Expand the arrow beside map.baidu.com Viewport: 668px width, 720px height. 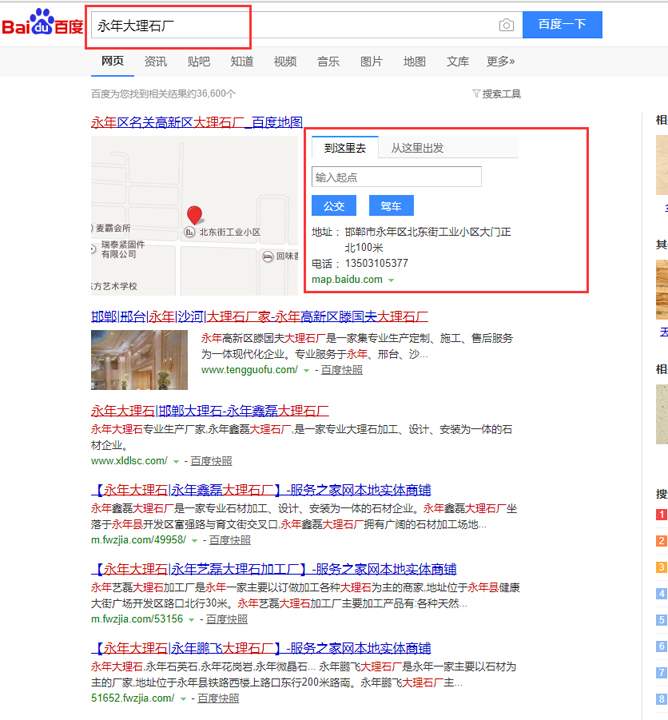(x=391, y=280)
